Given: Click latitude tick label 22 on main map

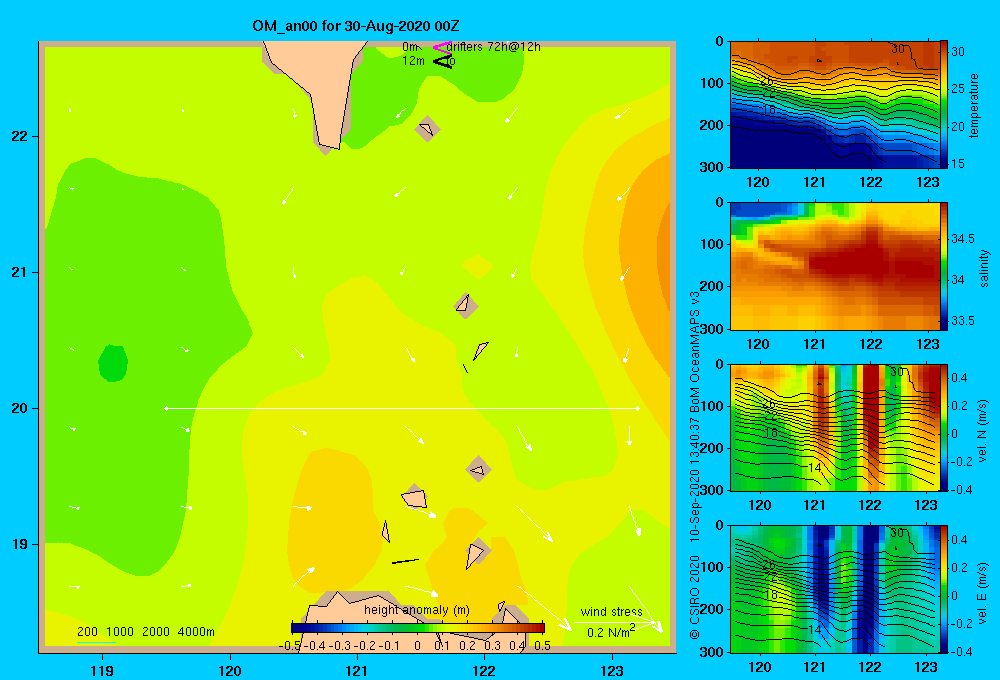Looking at the screenshot, I should [x=20, y=137].
